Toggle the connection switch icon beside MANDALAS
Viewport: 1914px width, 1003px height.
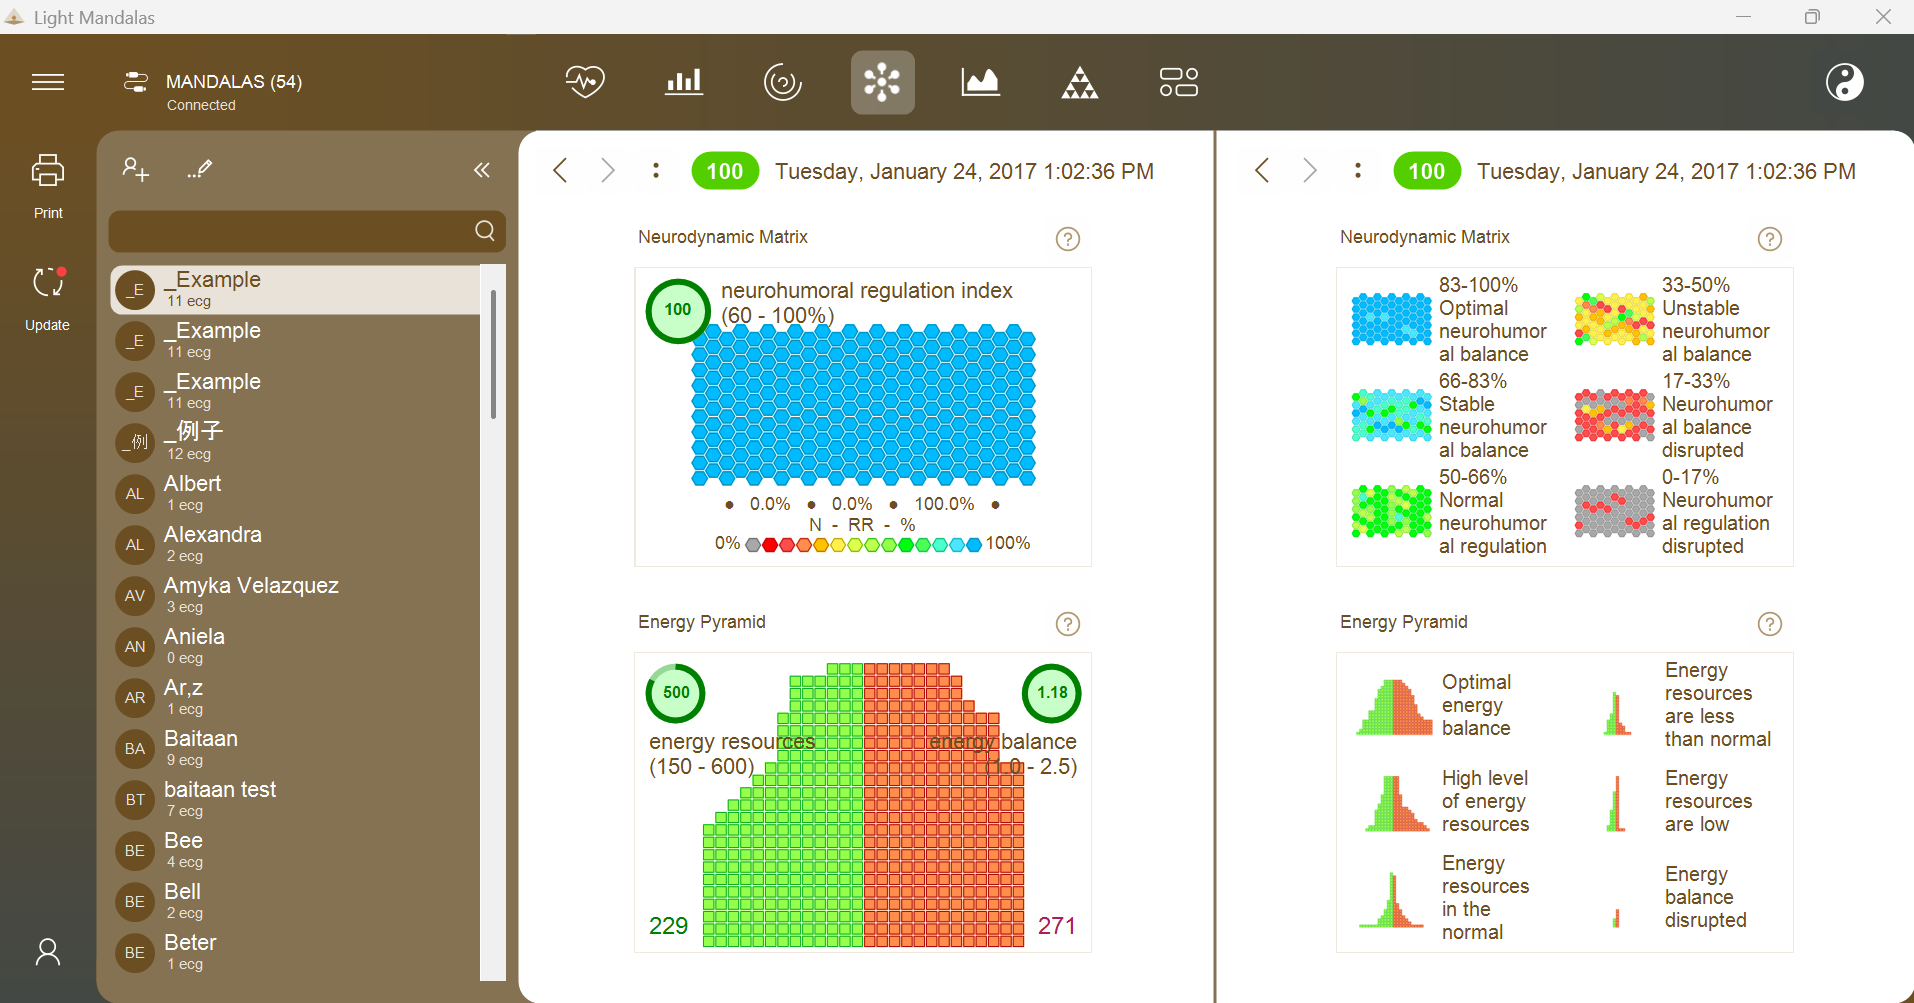tap(136, 82)
